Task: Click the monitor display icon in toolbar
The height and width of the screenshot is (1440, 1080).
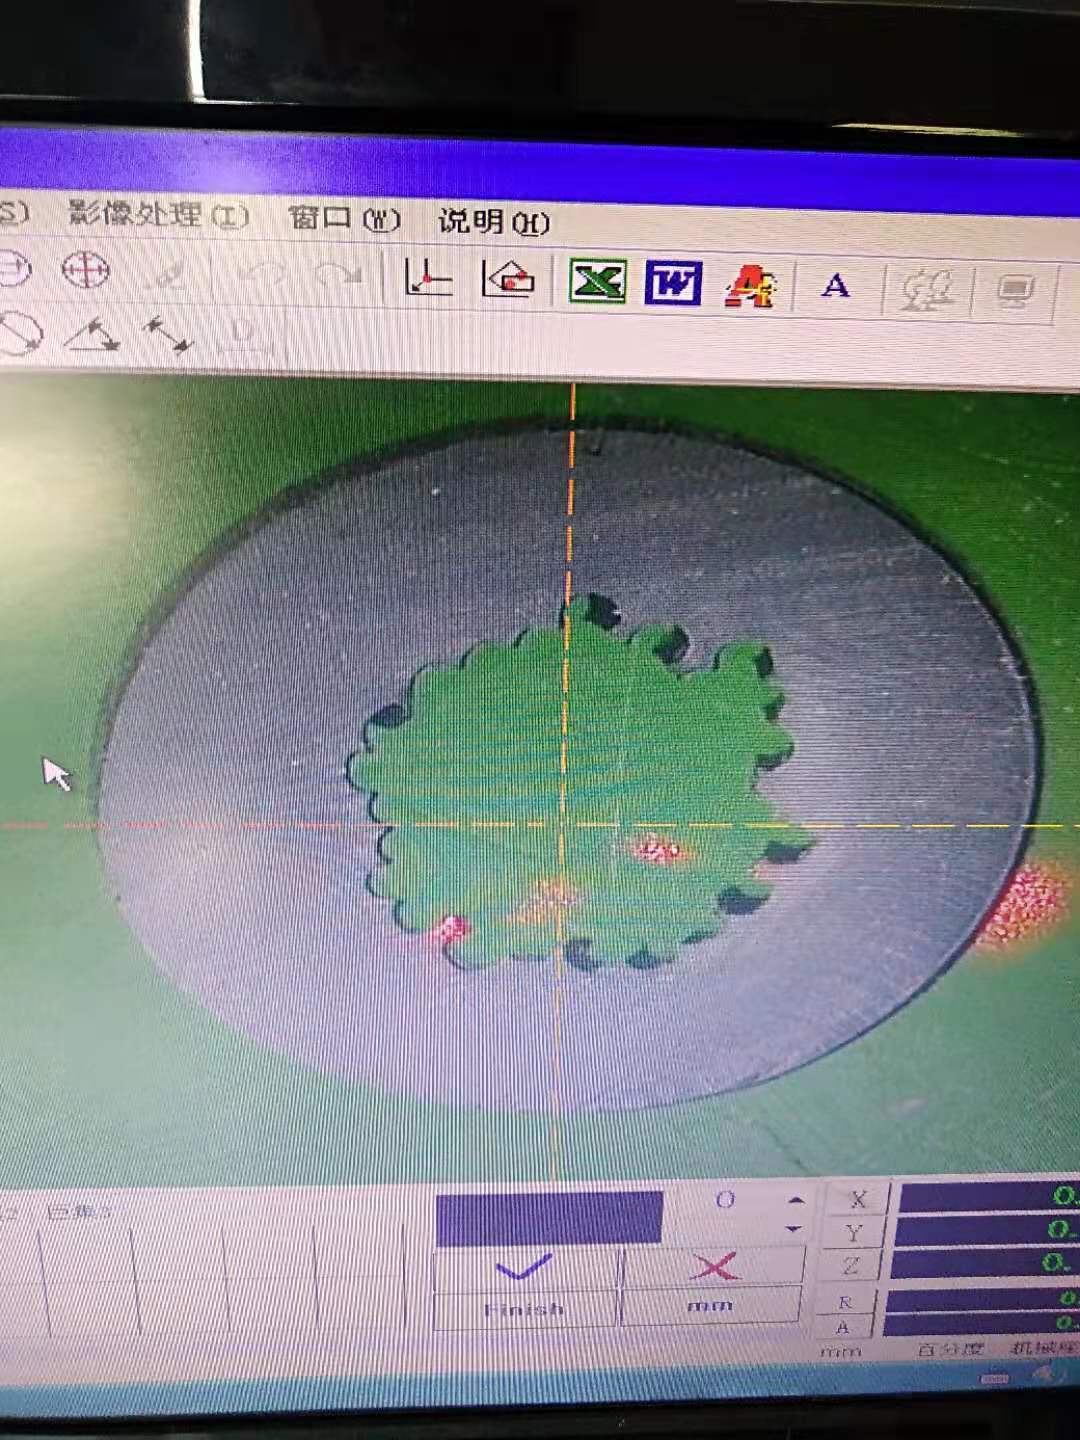Action: pos(1015,292)
